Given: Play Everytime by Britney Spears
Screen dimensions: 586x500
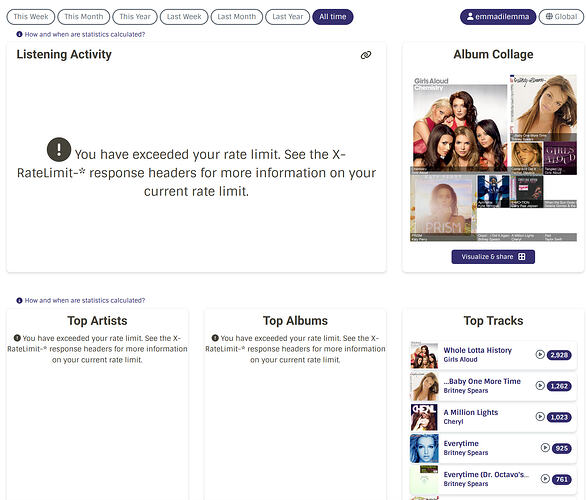Looking at the screenshot, I should [x=545, y=447].
